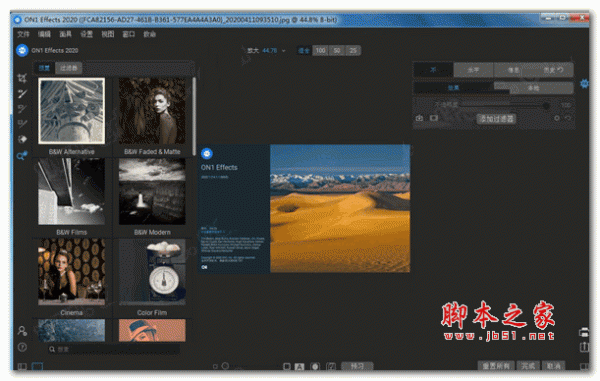The image size is (600, 381).
Task: Click the opacity slider handle in right panel
Action: click(x=546, y=105)
